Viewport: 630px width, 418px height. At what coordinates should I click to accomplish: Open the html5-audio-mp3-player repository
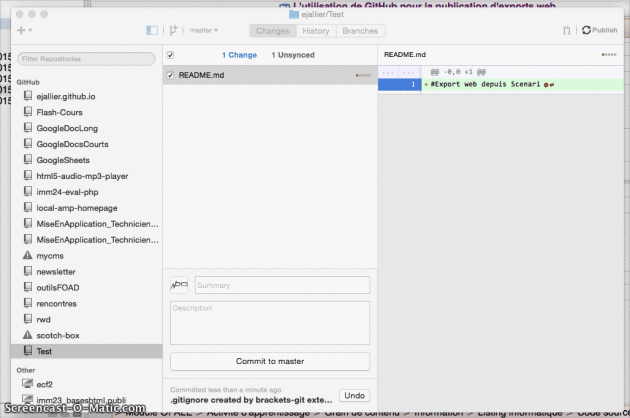(82, 176)
